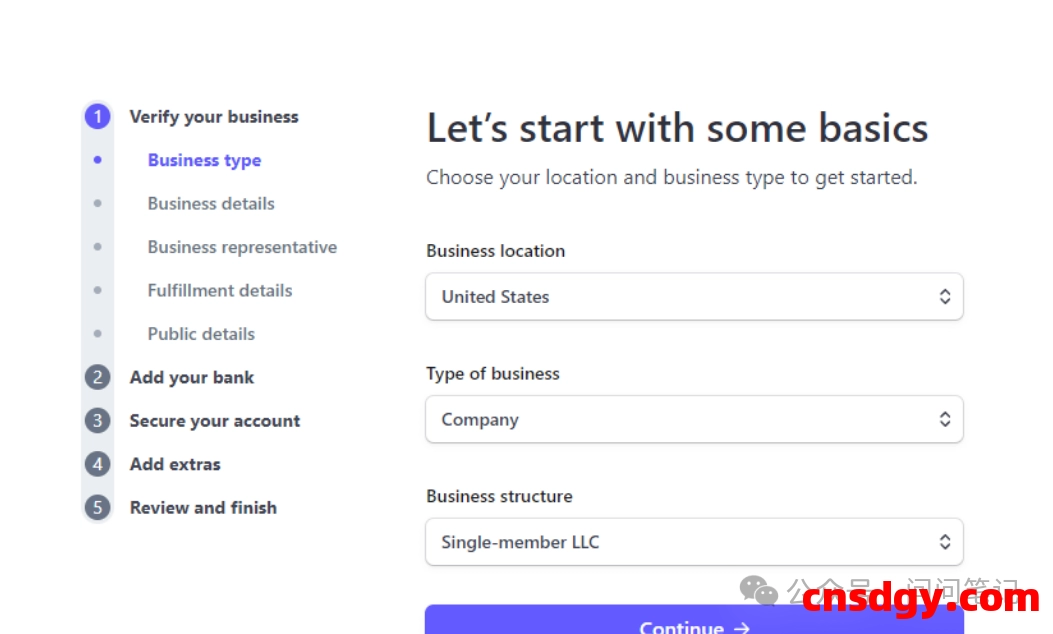Click the Public details progress dot
1053x634 pixels.
(x=97, y=333)
